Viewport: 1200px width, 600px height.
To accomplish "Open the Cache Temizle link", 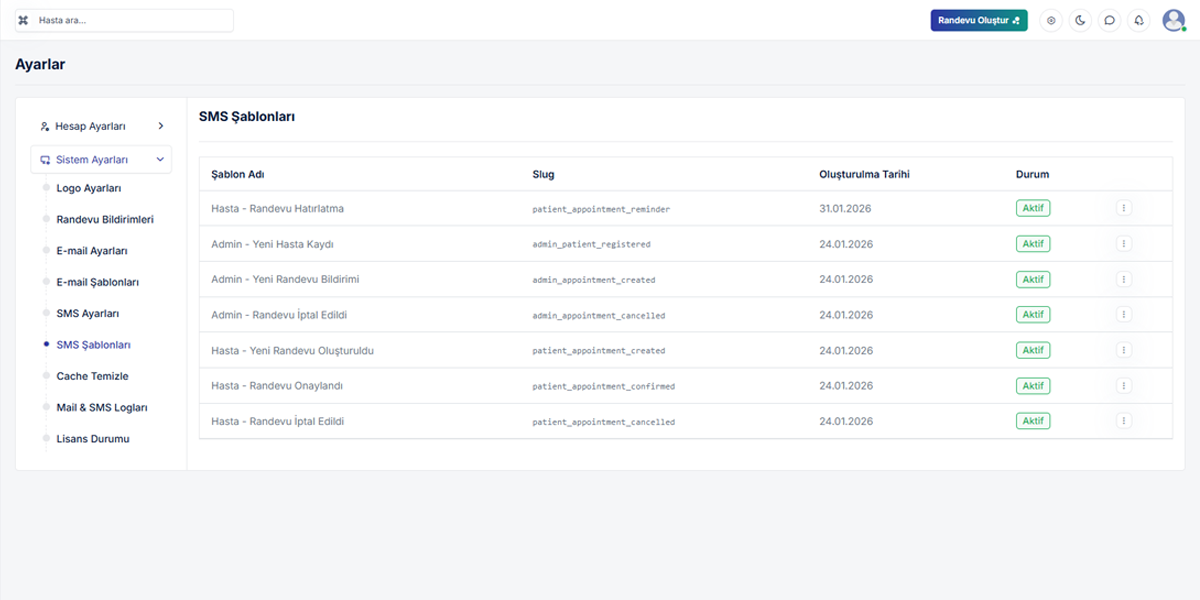I will [x=92, y=376].
